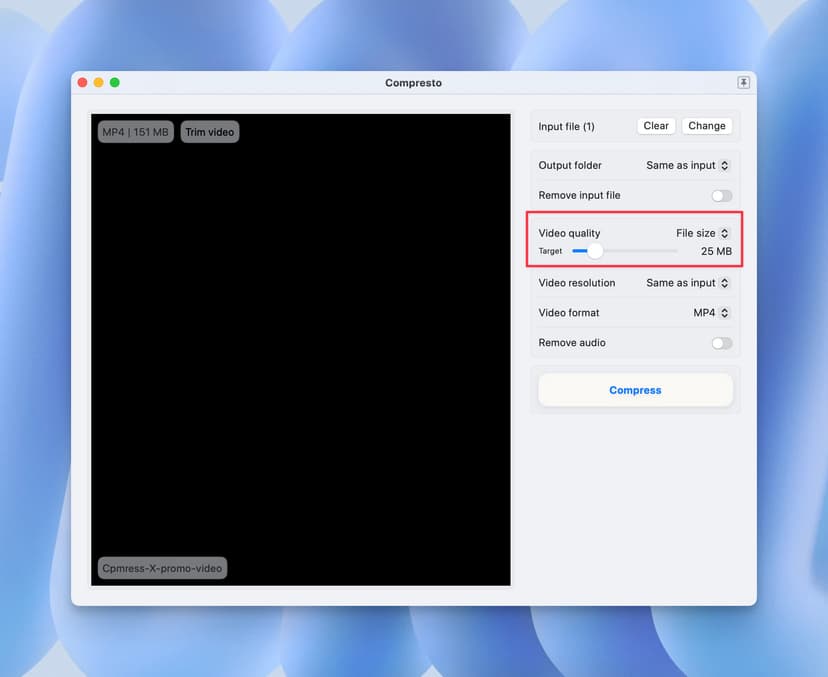The width and height of the screenshot is (828, 677).
Task: Change Video format from MP4
Action: pos(710,313)
